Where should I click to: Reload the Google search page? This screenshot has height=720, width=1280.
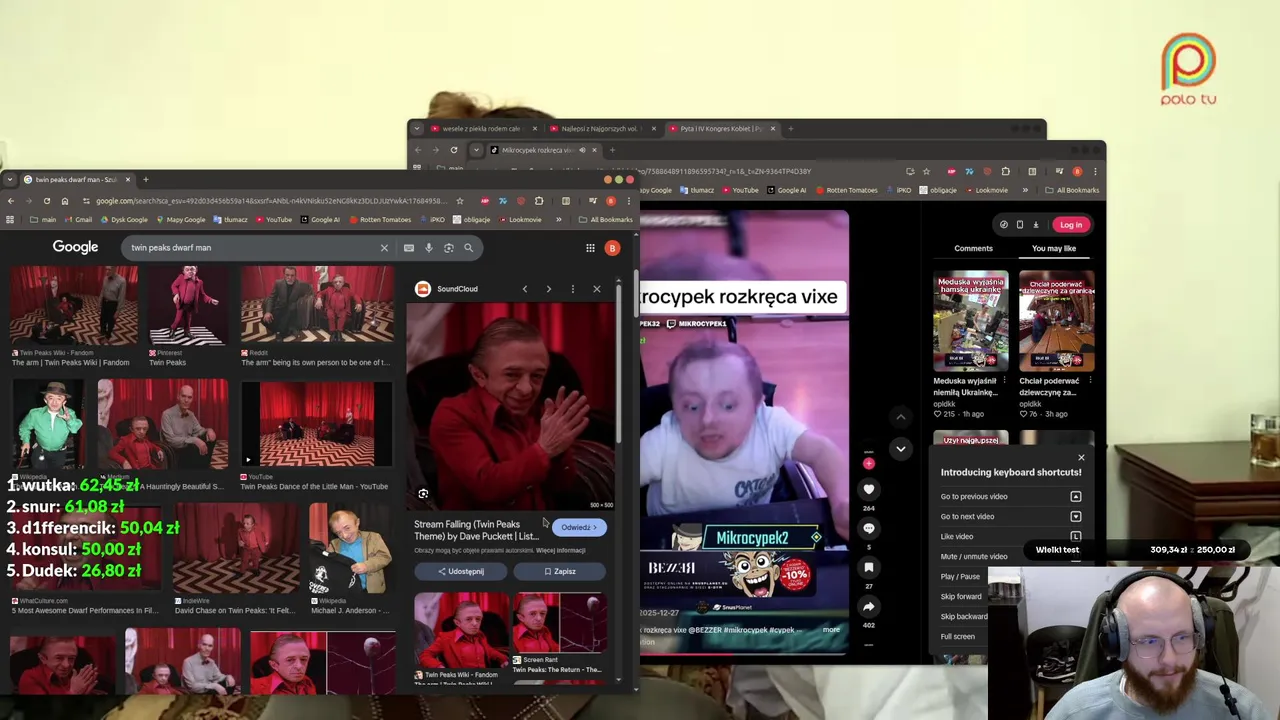[46, 201]
